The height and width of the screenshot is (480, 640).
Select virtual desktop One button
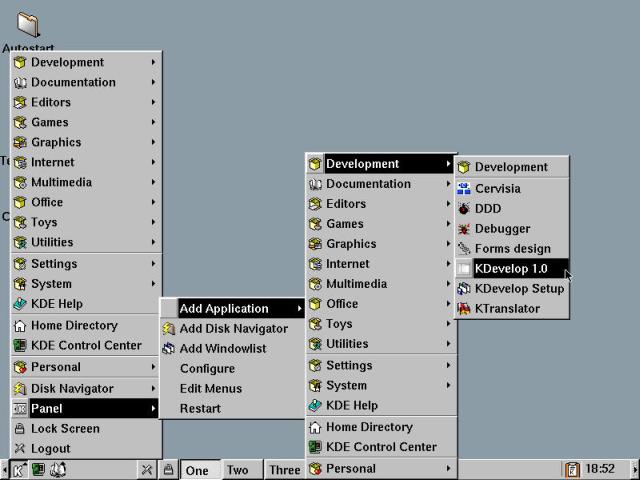coord(198,470)
